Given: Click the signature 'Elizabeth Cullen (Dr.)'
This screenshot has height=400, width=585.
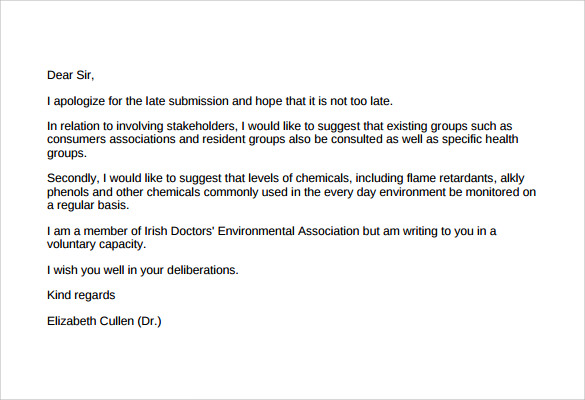Looking at the screenshot, I should [104, 321].
